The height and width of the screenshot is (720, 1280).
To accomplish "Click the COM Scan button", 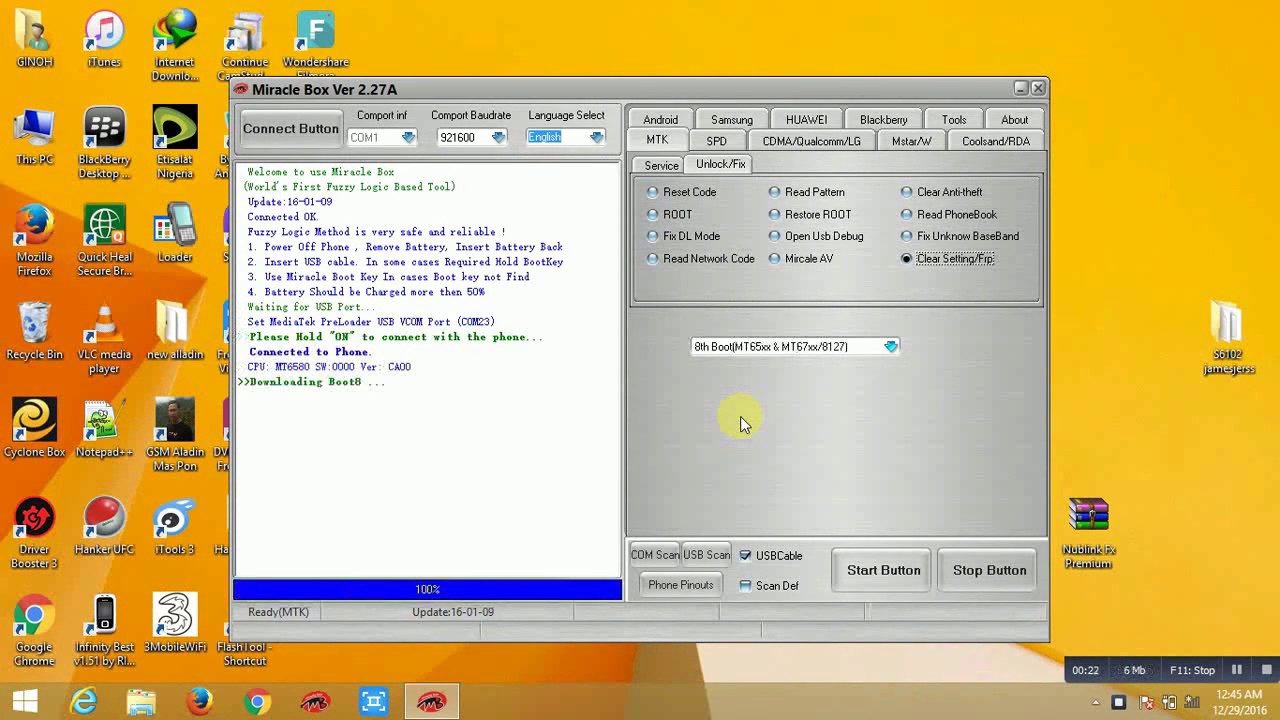I will pyautogui.click(x=655, y=555).
